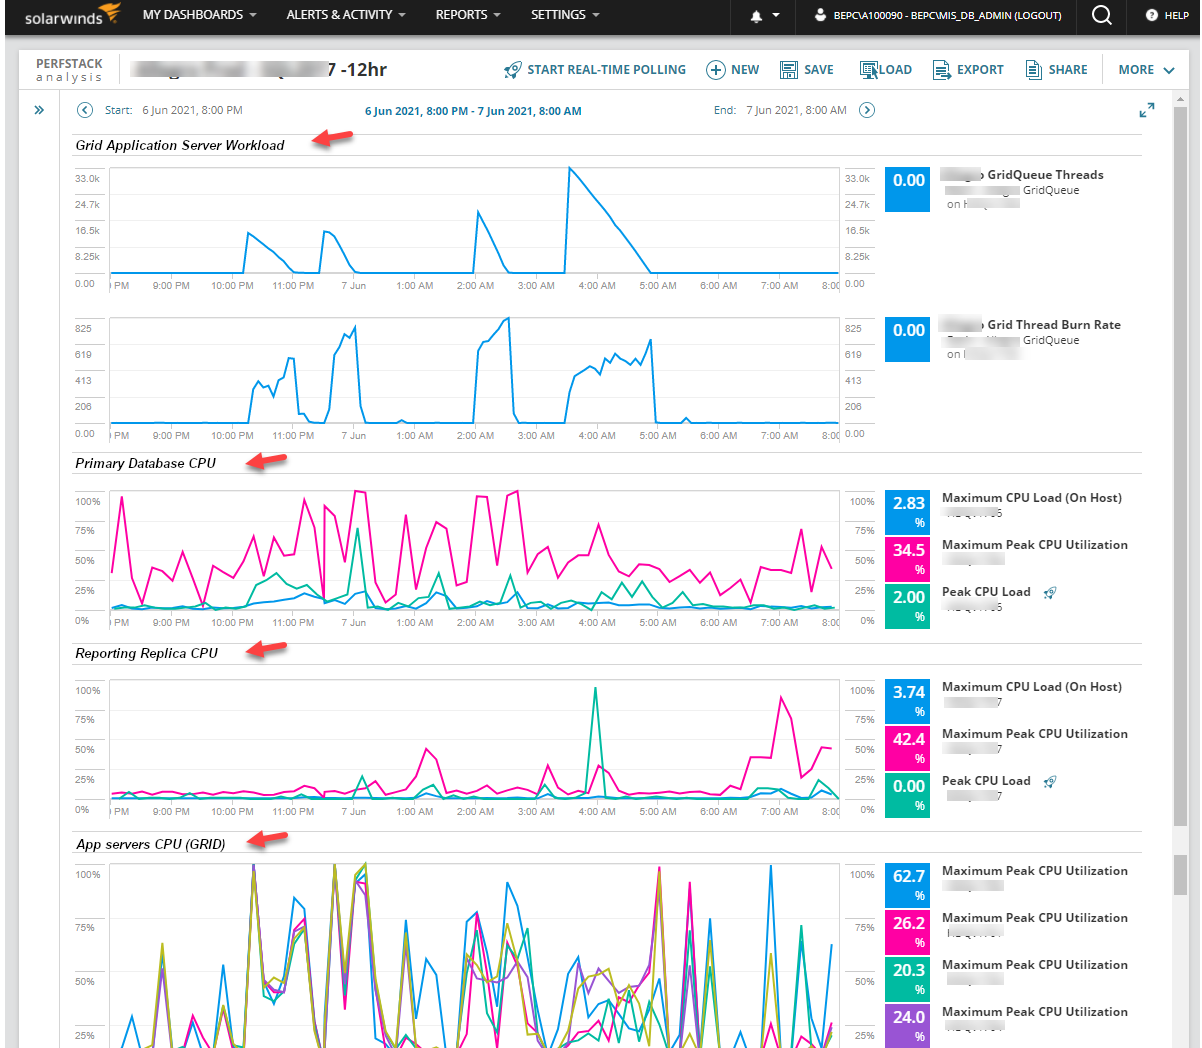Click the 20.3% green value tile
The image size is (1202, 1048).
coord(908,978)
